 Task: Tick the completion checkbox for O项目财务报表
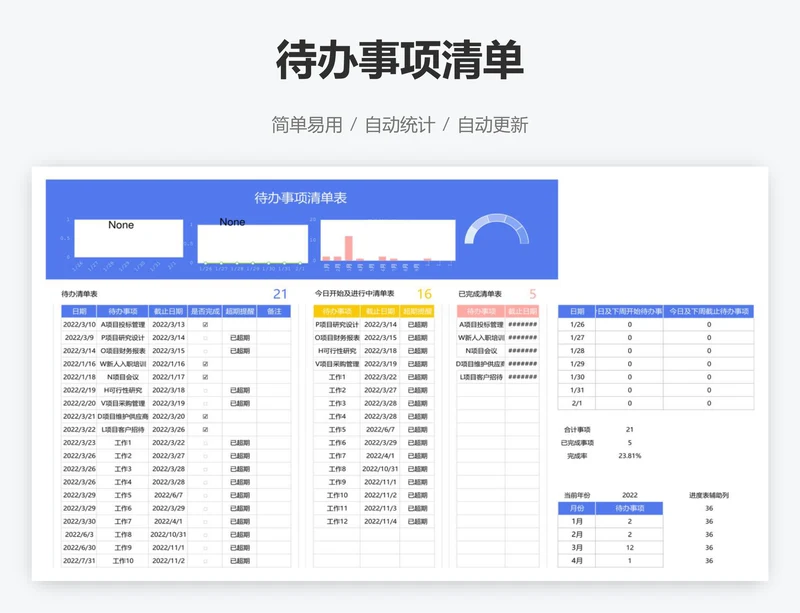click(x=205, y=351)
